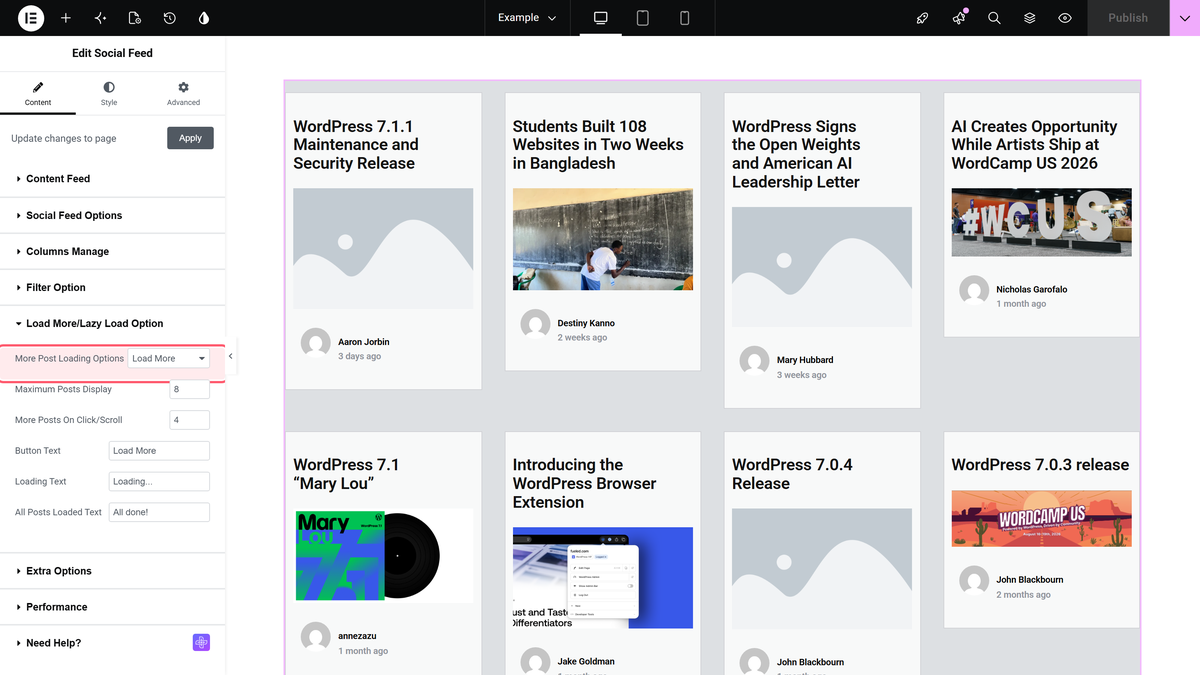This screenshot has height=675, width=1200.
Task: Click the plus Add Element icon
Action: pyautogui.click(x=66, y=18)
